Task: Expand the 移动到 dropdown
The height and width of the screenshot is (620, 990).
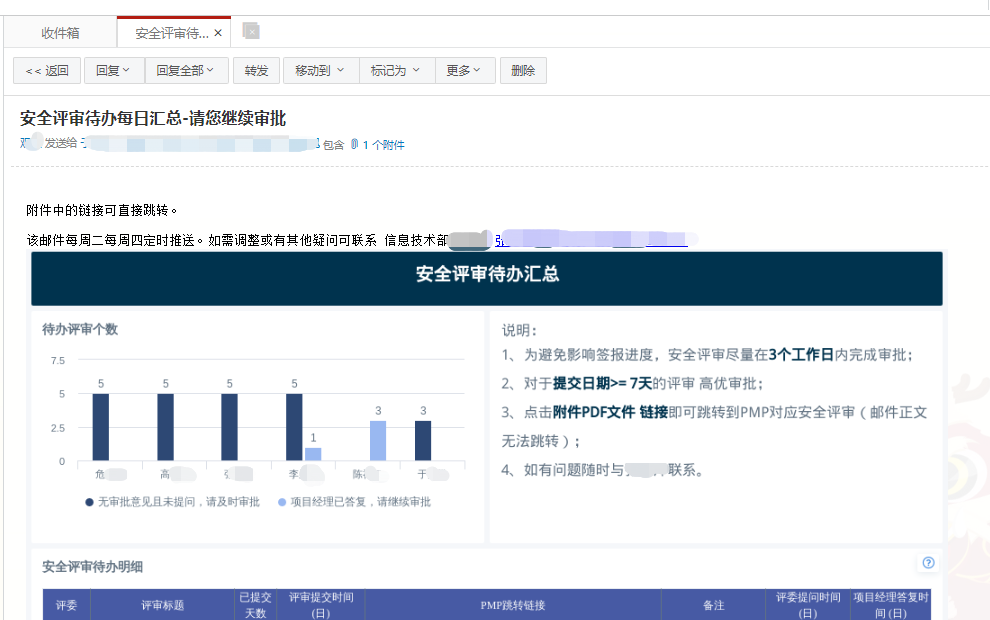Action: 319,71
